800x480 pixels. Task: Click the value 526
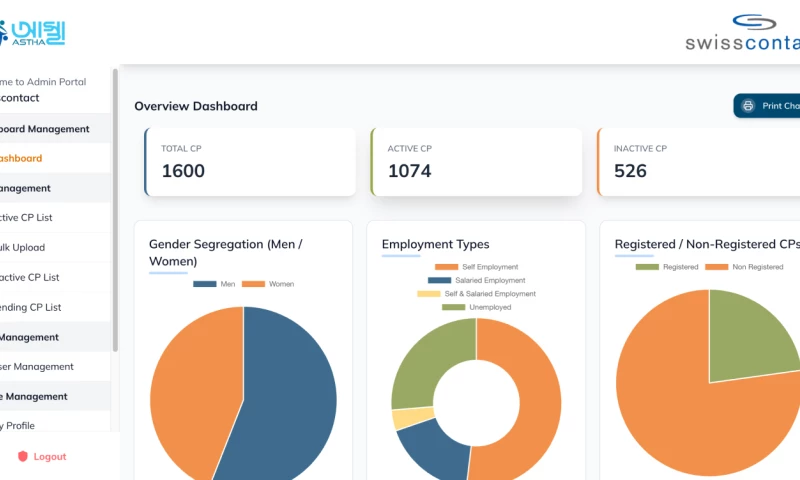click(x=630, y=171)
